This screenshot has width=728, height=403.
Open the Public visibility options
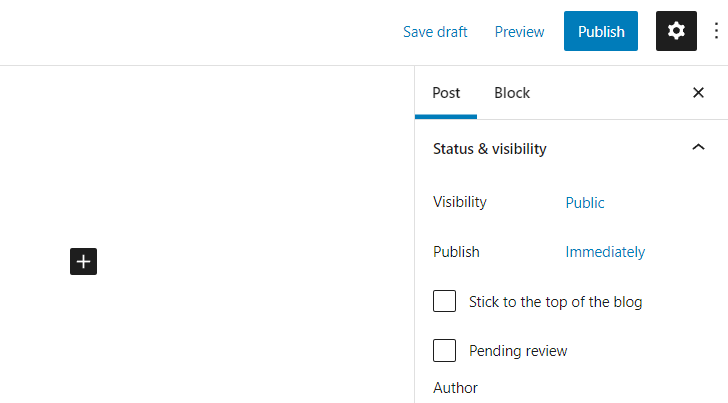[585, 202]
